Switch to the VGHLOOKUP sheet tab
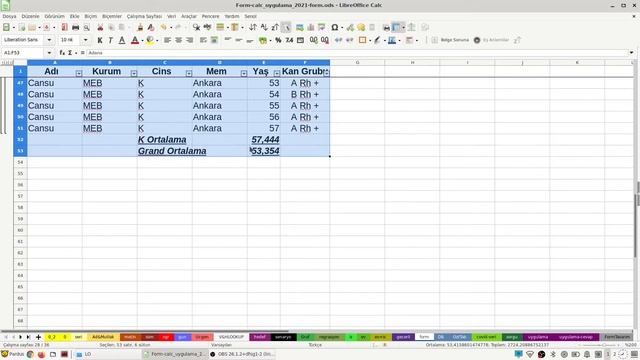640x360 pixels. tap(231, 337)
